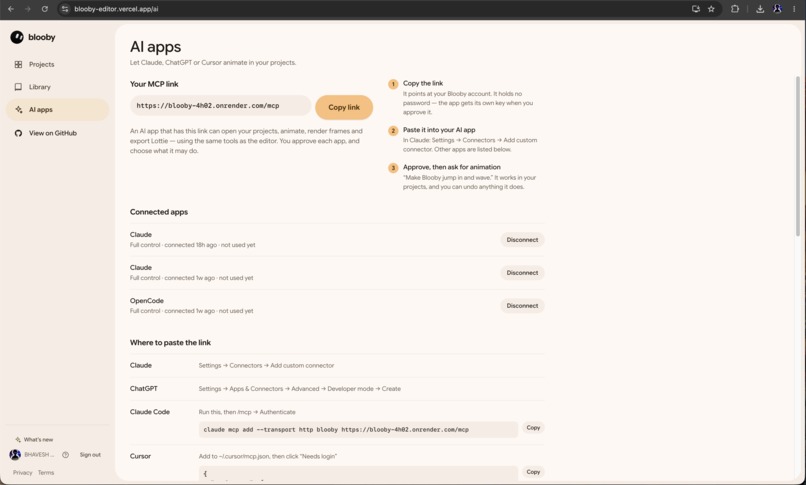The height and width of the screenshot is (485, 806).
Task: Disconnect Claude connected 1w ago
Action: [522, 273]
